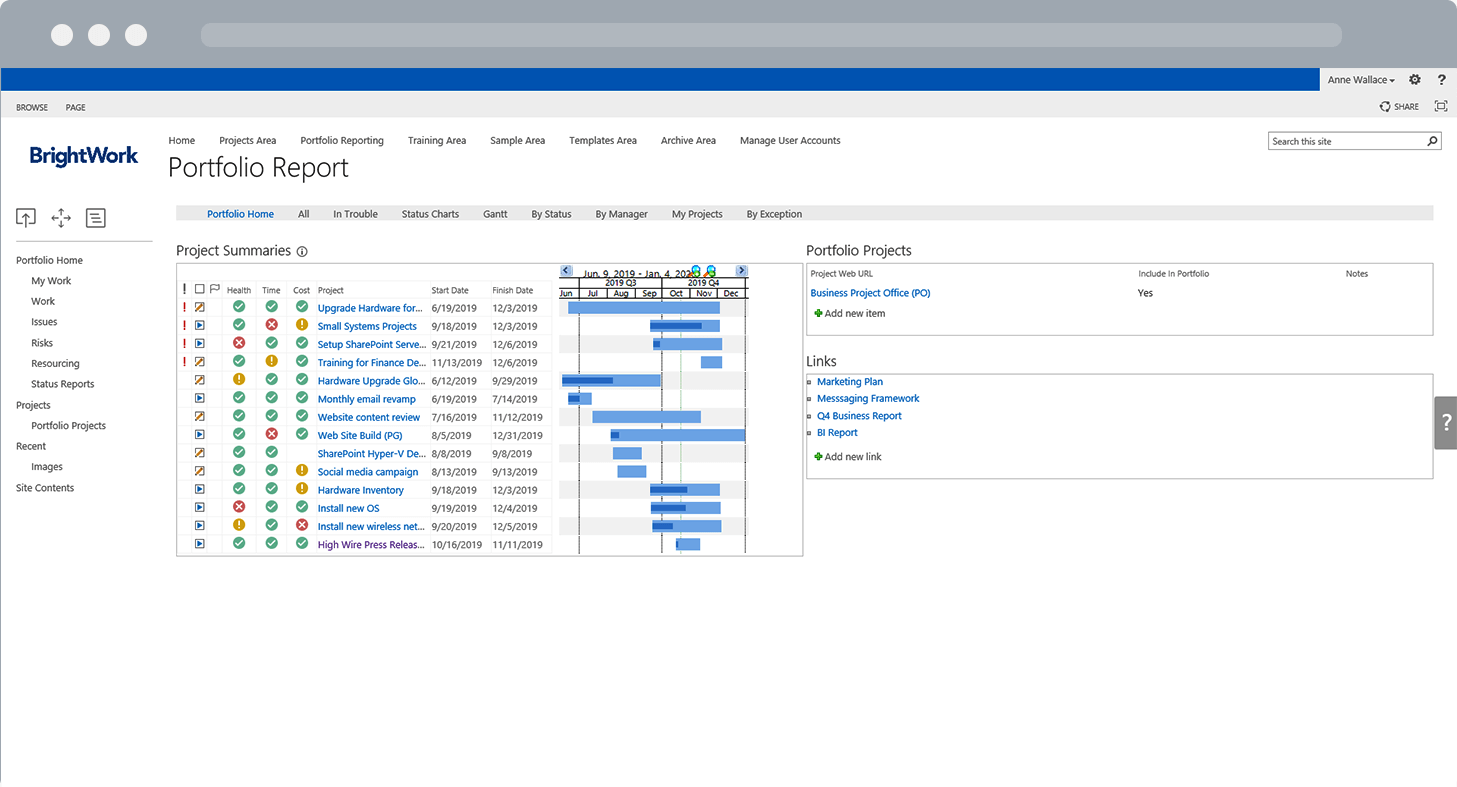Viewport: 1457px width, 787px height.
Task: Open Small Systems Projects link
Action: pyautogui.click(x=367, y=326)
